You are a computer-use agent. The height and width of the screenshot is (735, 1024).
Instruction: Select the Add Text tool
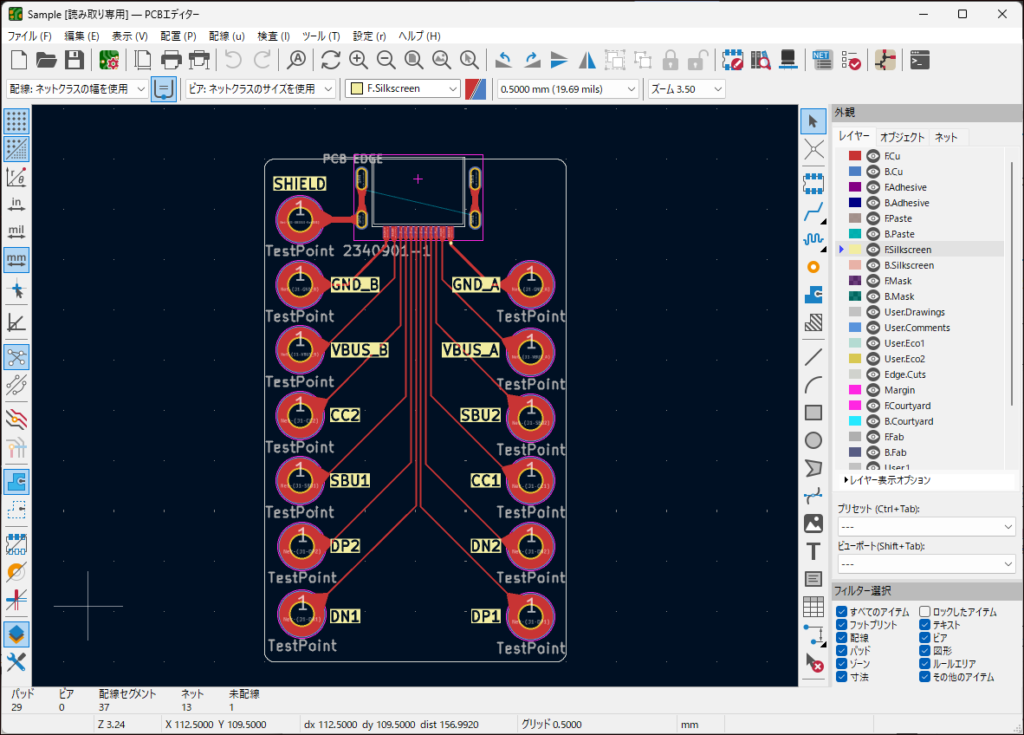tap(814, 551)
